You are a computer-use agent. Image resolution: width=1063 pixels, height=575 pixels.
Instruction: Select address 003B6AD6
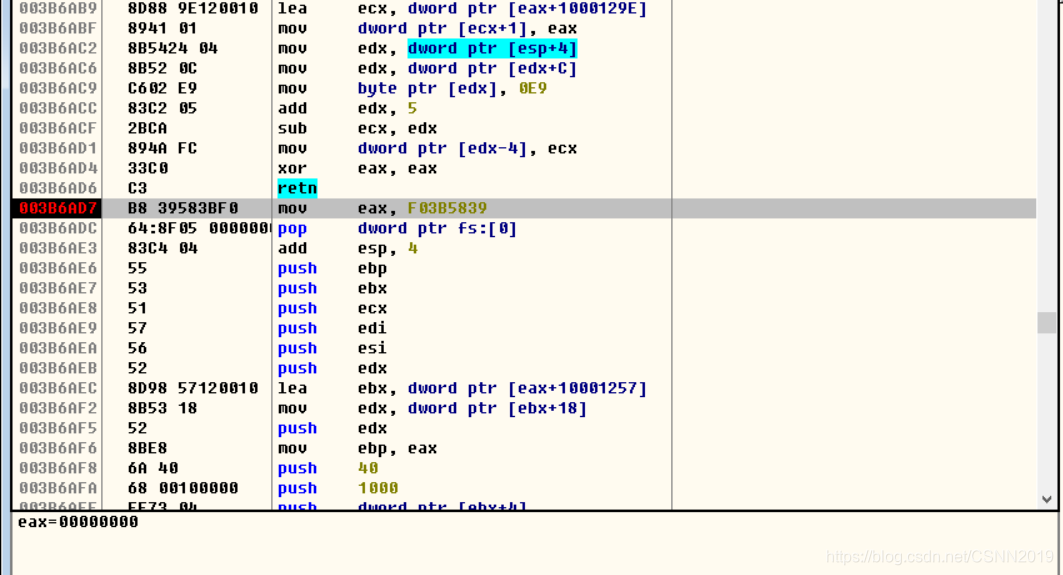point(58,188)
